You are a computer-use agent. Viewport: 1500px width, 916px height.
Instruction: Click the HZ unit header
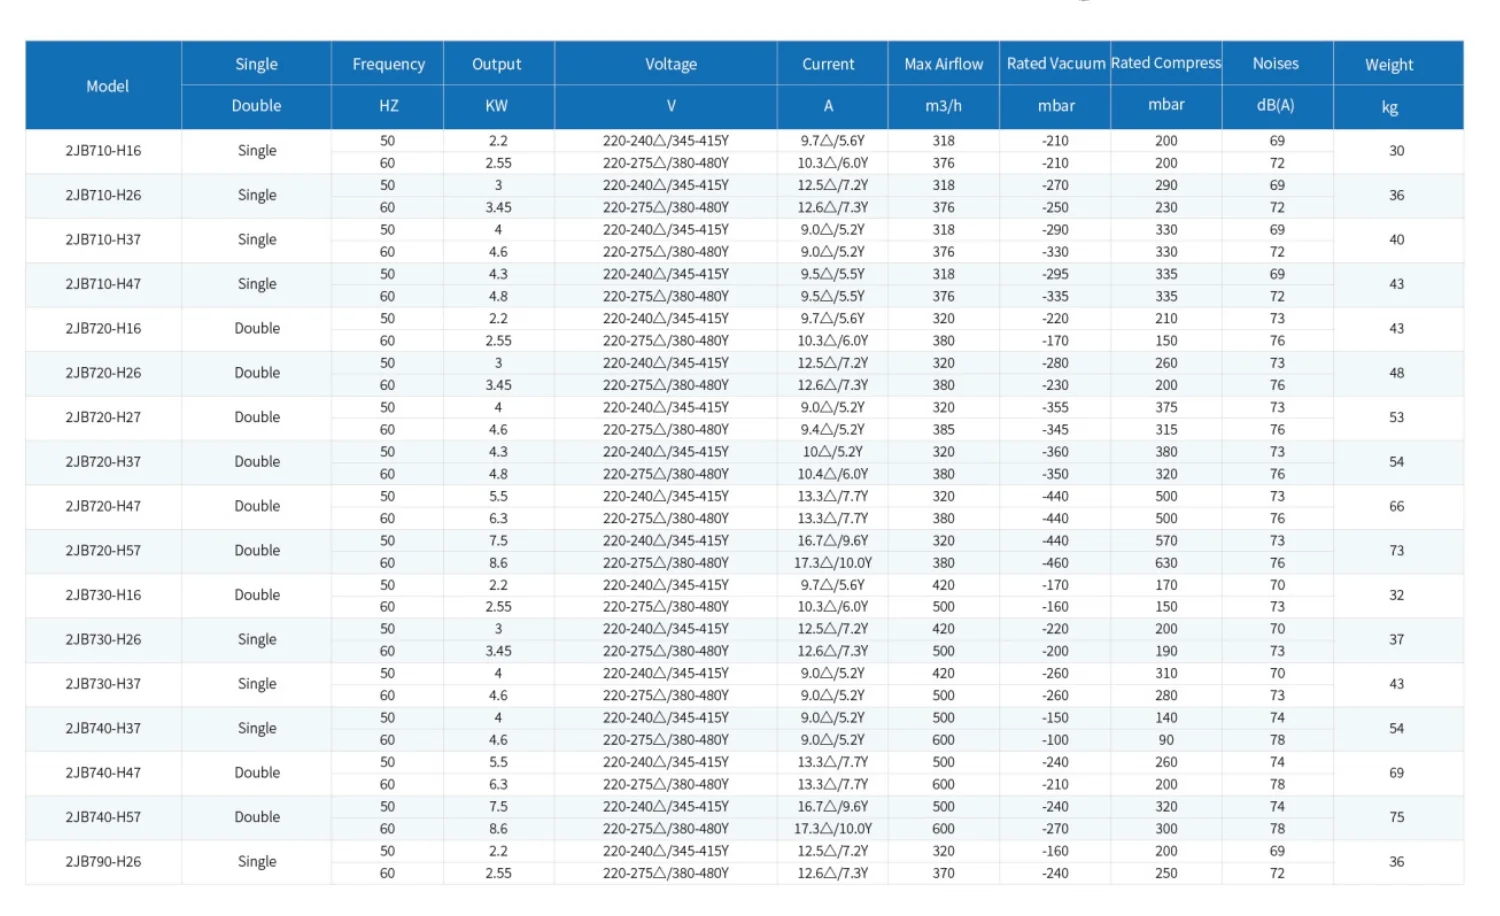(388, 106)
